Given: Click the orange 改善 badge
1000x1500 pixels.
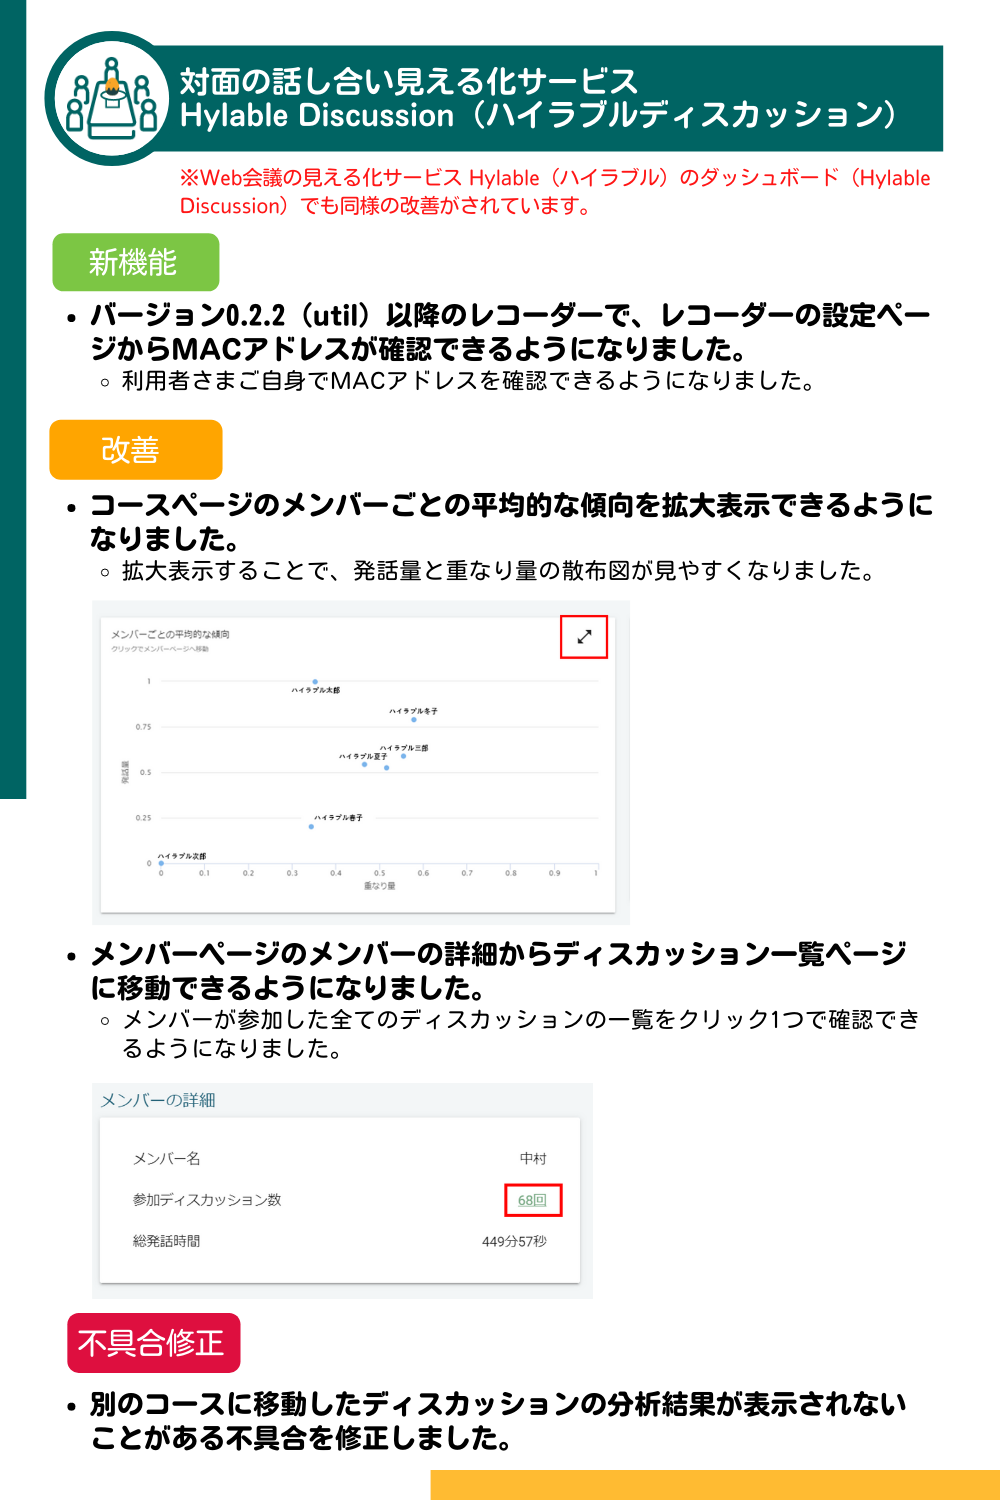Looking at the screenshot, I should coord(136,450).
